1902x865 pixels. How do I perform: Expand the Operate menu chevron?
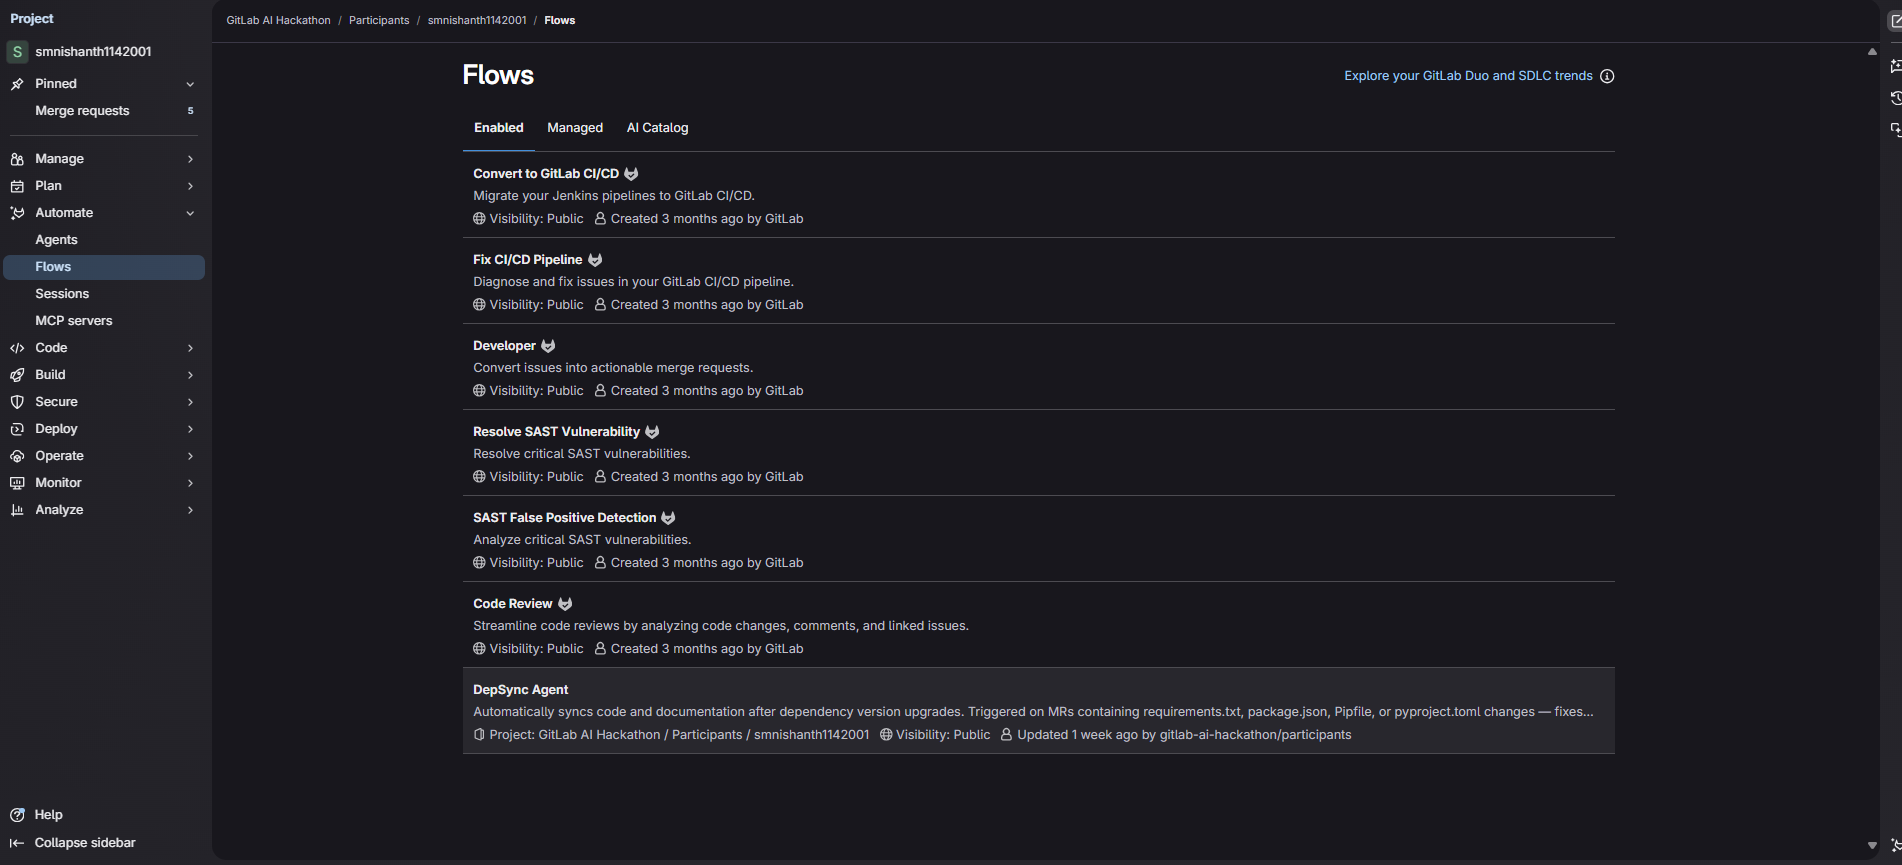[190, 456]
